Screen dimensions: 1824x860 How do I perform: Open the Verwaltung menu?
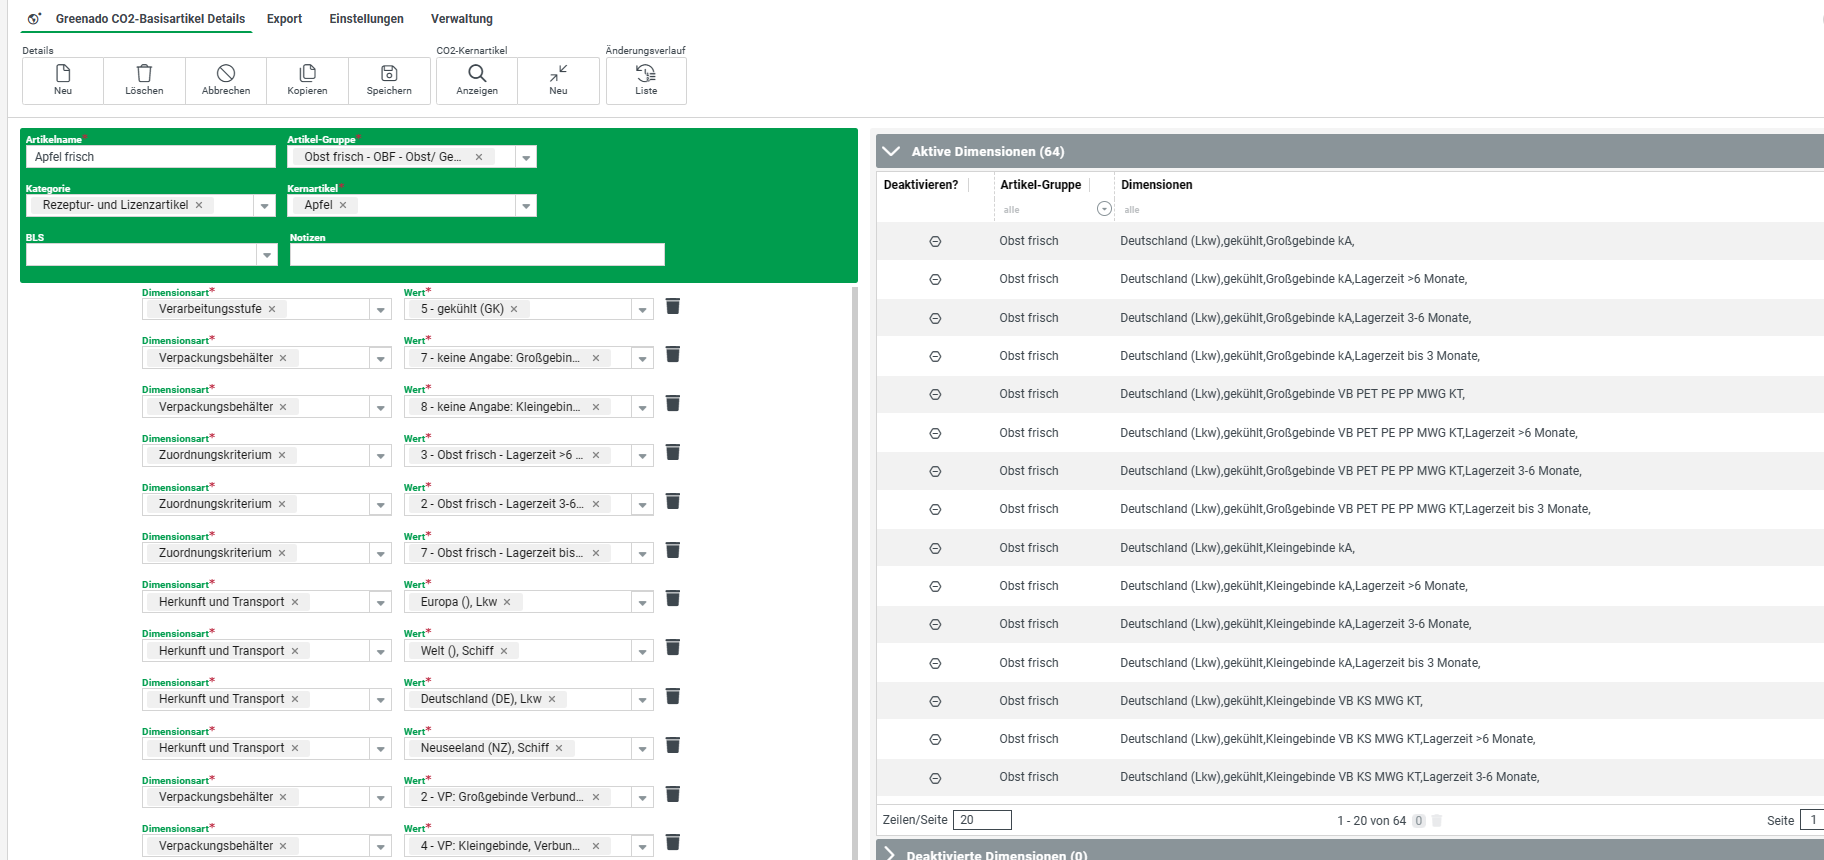(x=462, y=19)
